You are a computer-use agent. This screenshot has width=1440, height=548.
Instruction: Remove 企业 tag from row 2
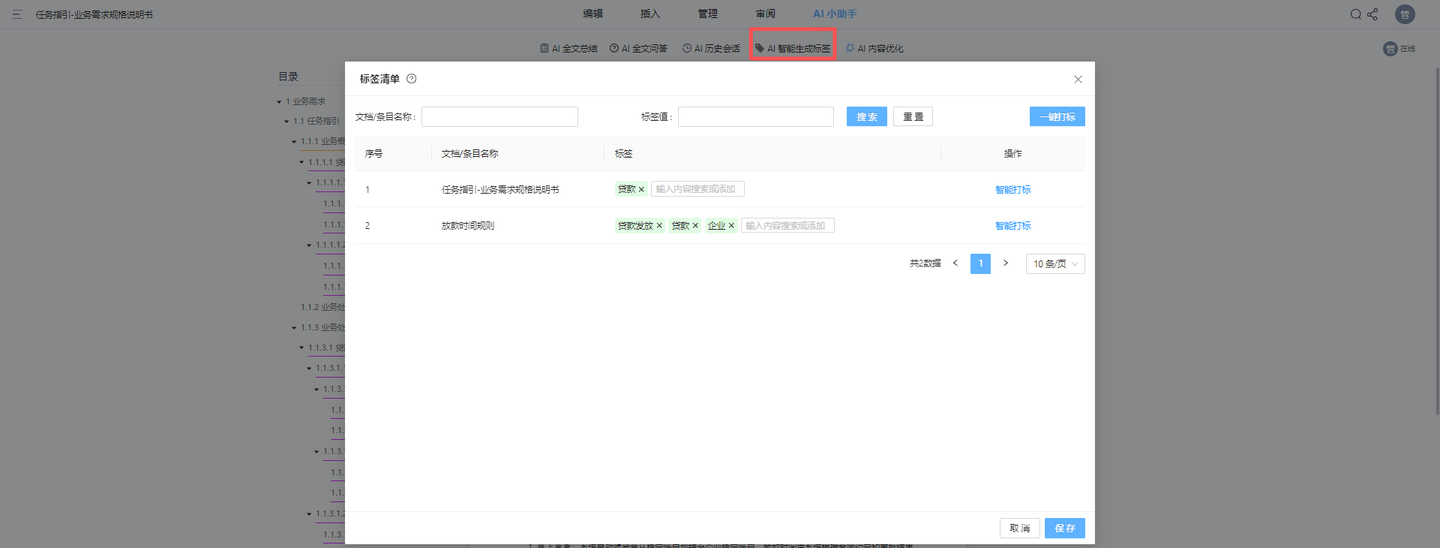pos(731,226)
